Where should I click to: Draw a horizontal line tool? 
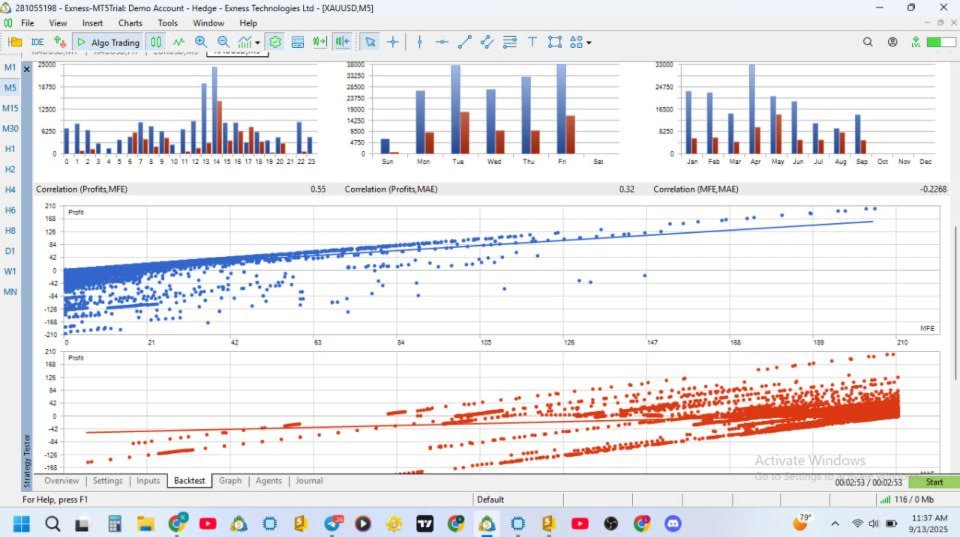(x=441, y=42)
